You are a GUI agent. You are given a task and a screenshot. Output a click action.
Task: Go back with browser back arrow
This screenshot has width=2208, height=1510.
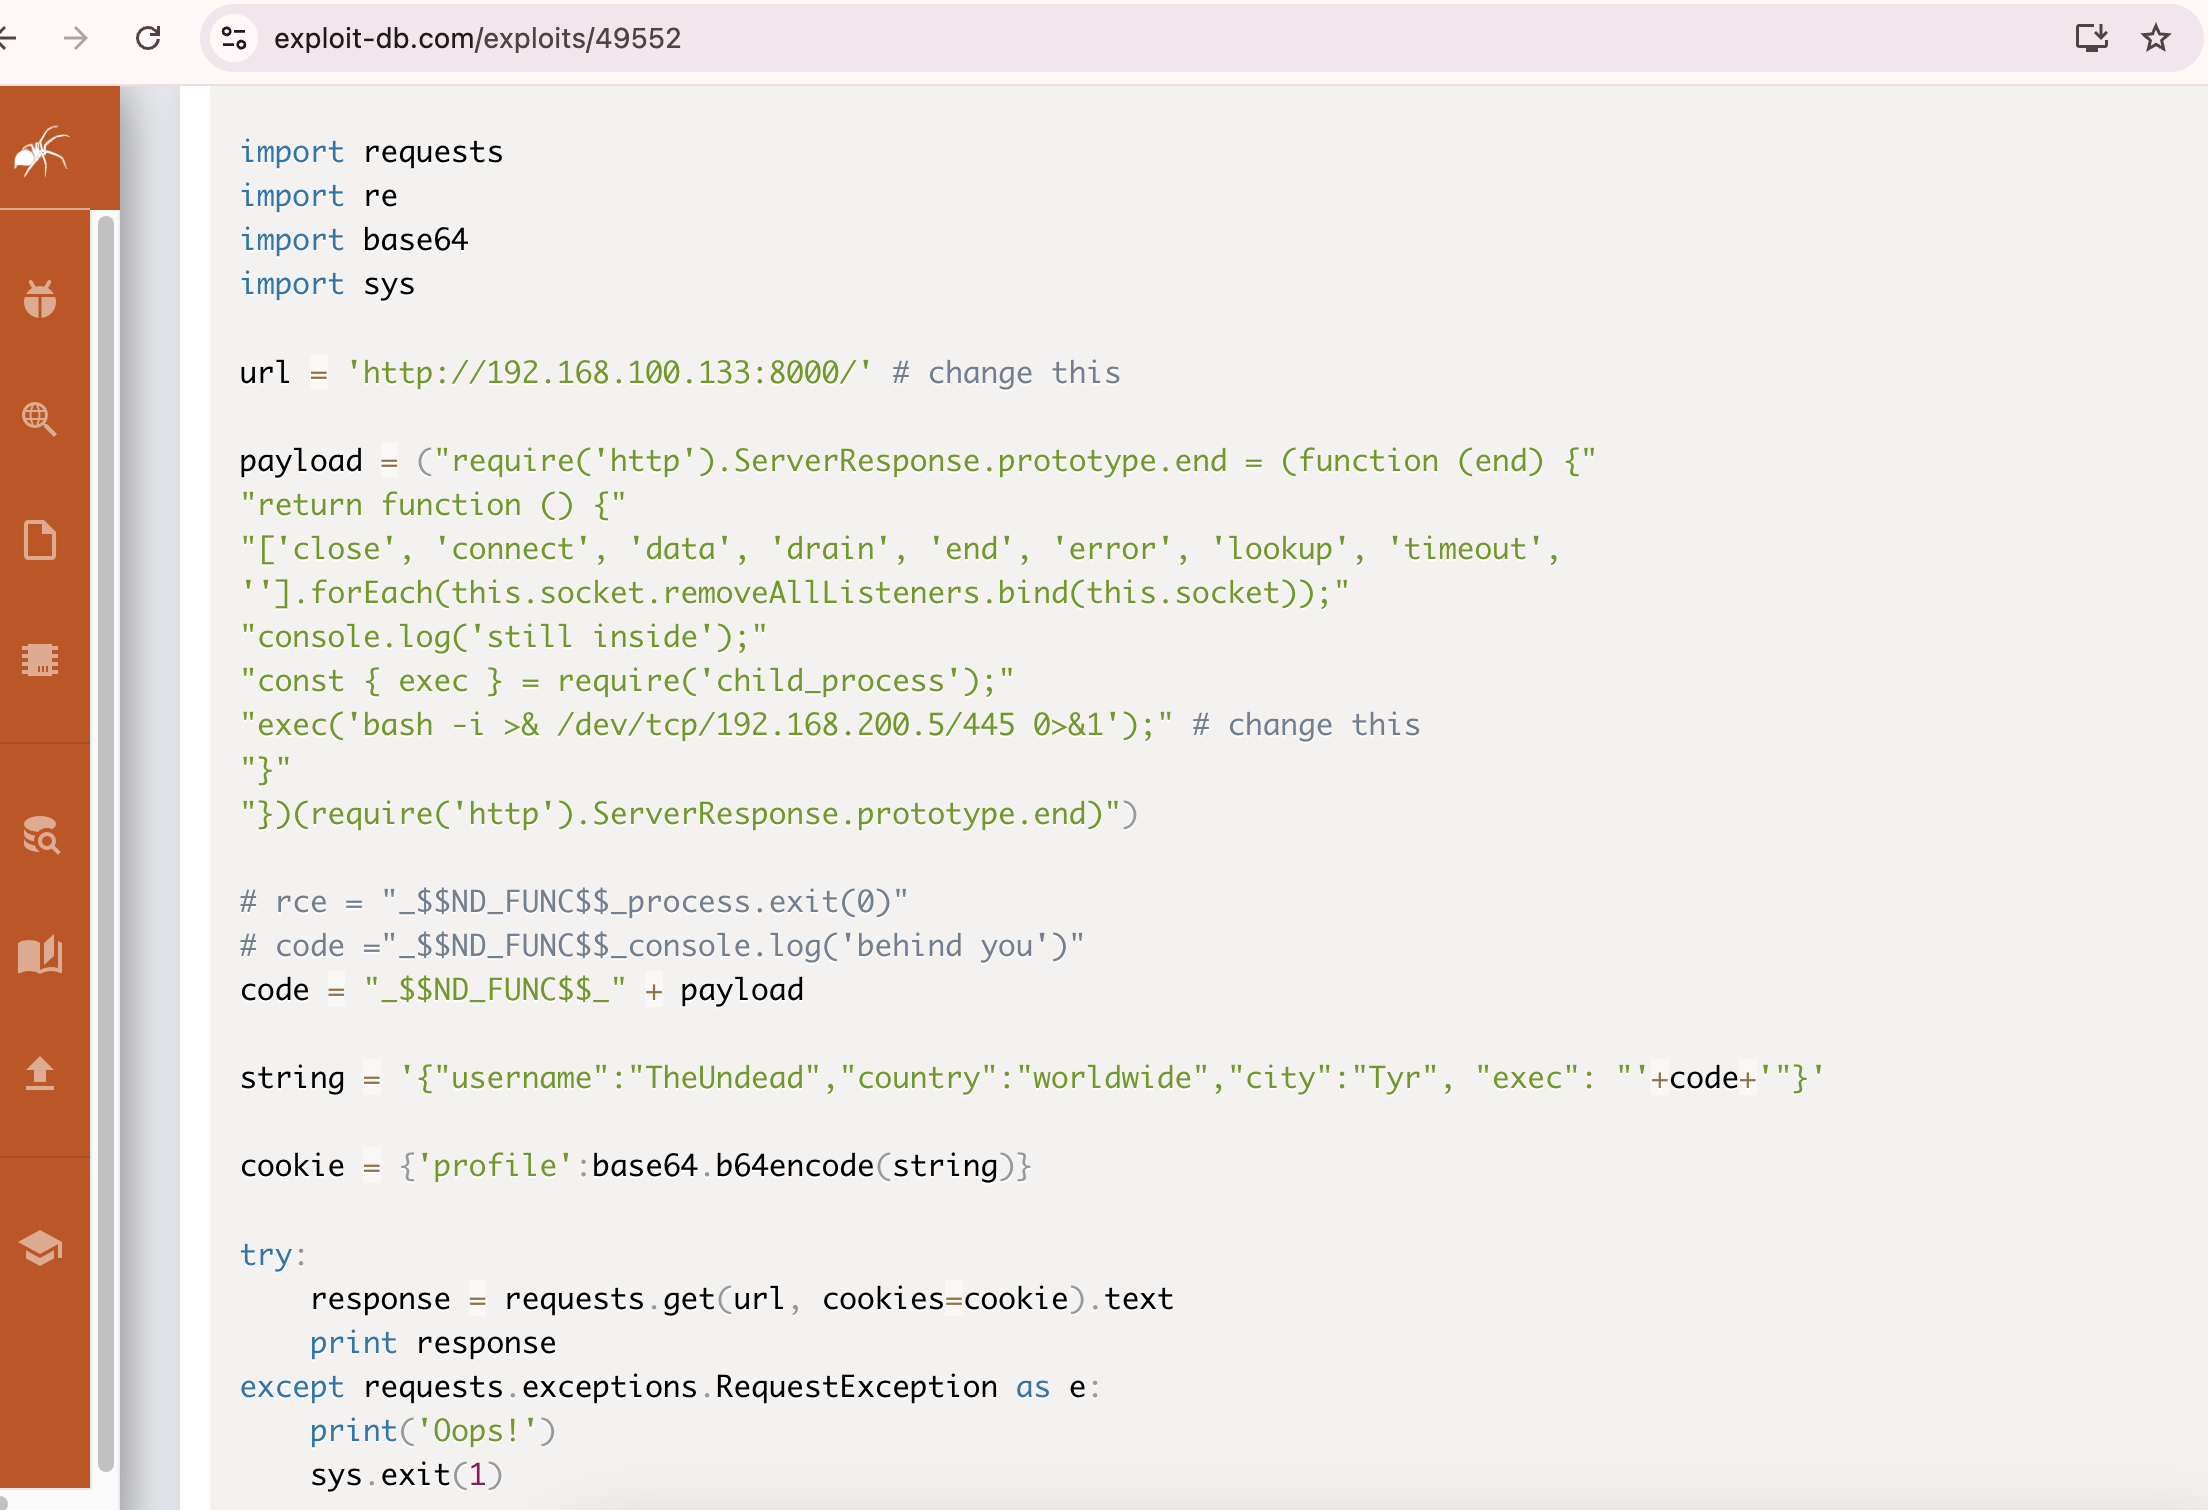(8, 38)
